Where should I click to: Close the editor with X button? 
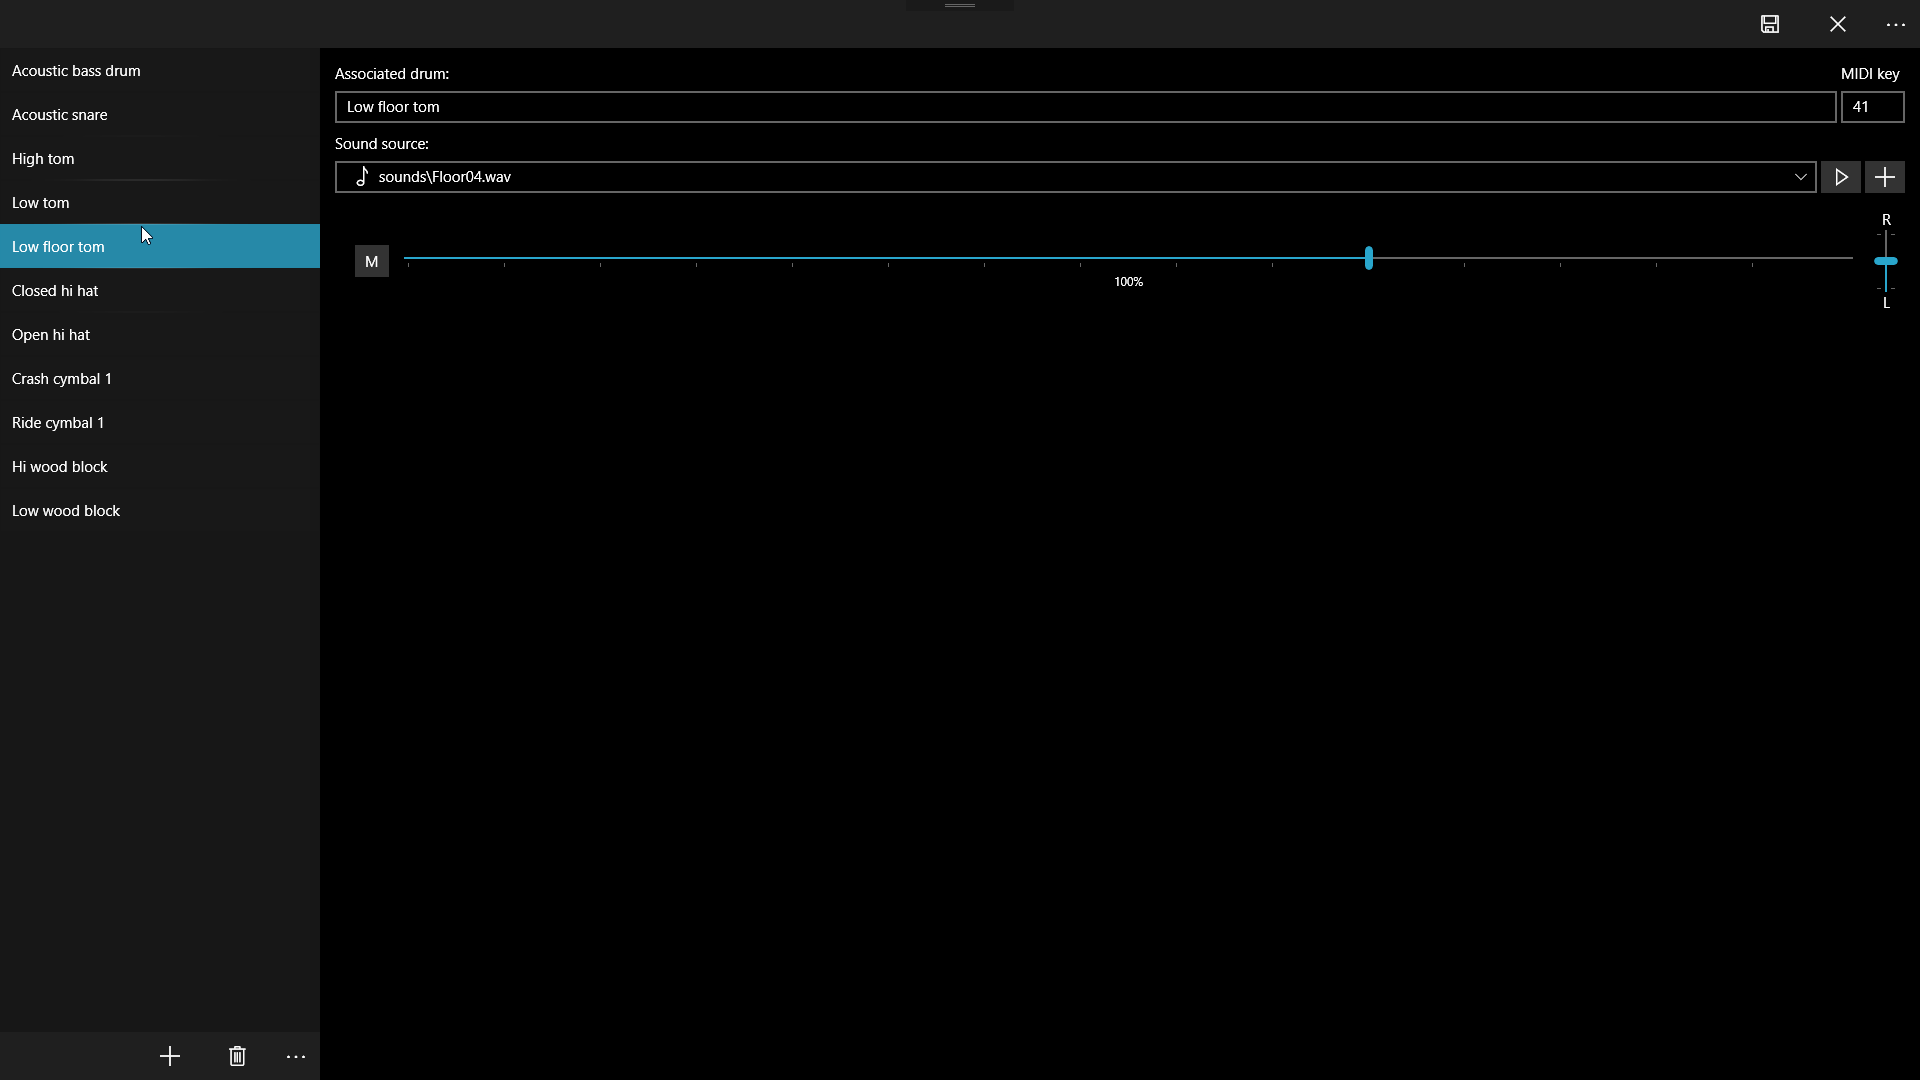tap(1838, 24)
